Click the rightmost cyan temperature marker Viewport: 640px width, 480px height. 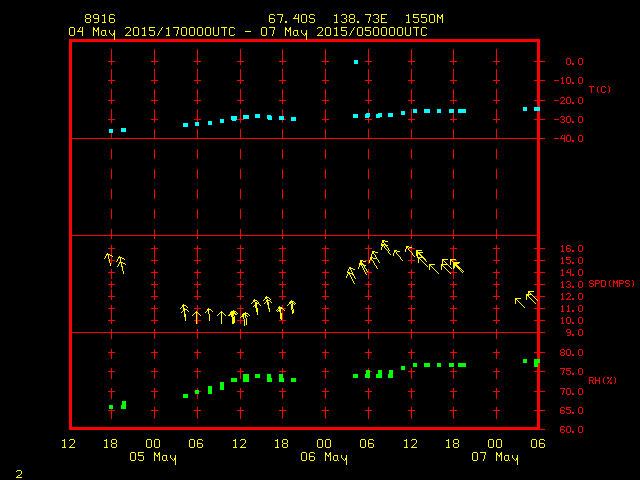click(x=537, y=108)
